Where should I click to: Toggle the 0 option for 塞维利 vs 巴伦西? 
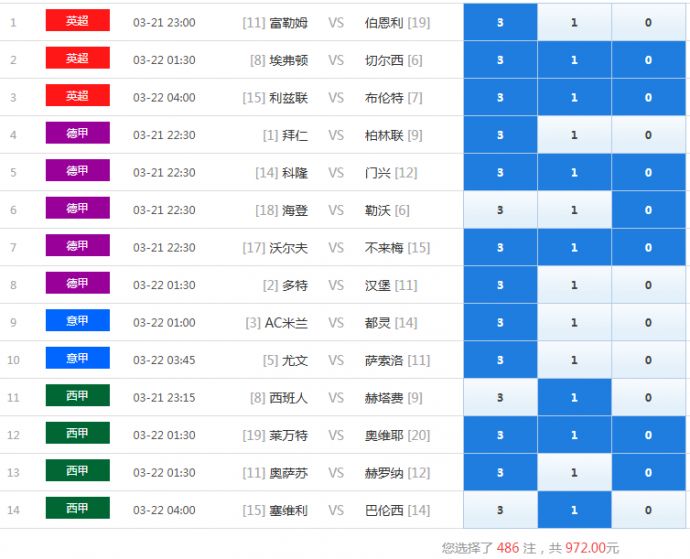pyautogui.click(x=648, y=510)
